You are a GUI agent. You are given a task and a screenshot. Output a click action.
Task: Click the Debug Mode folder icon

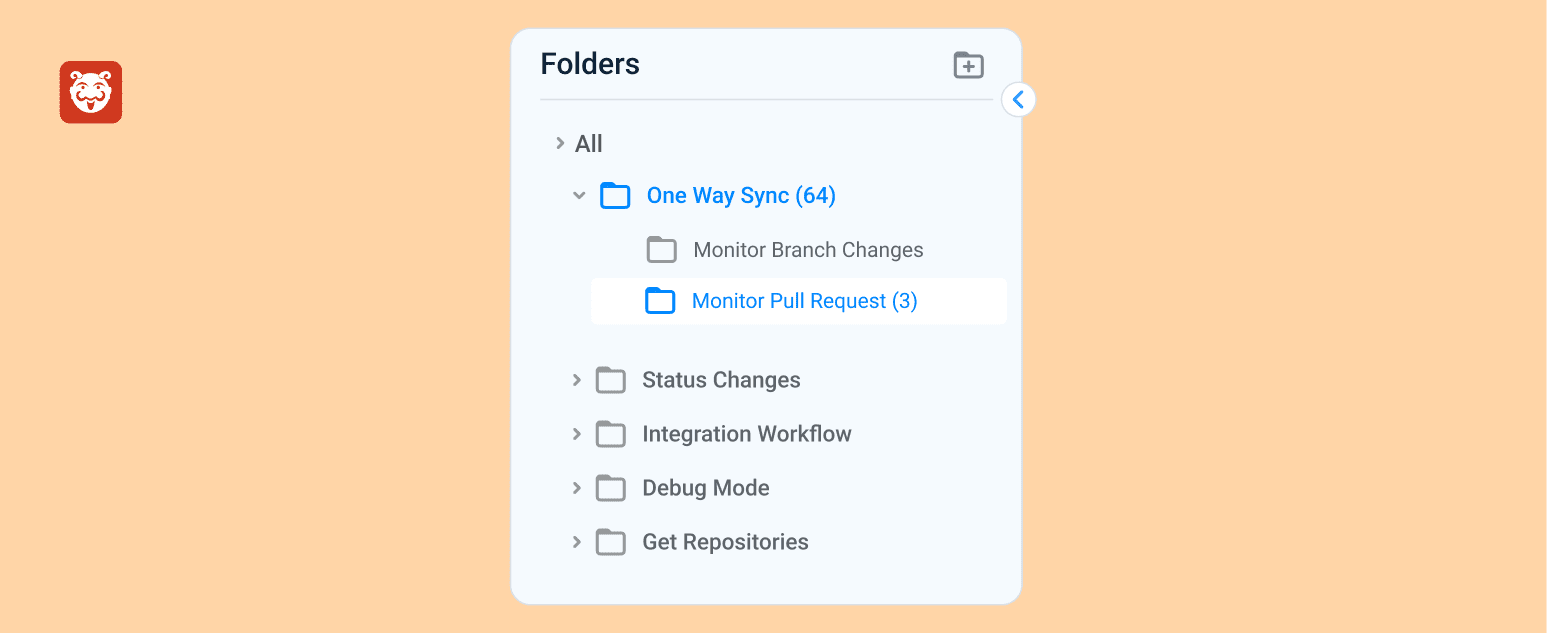(x=610, y=488)
